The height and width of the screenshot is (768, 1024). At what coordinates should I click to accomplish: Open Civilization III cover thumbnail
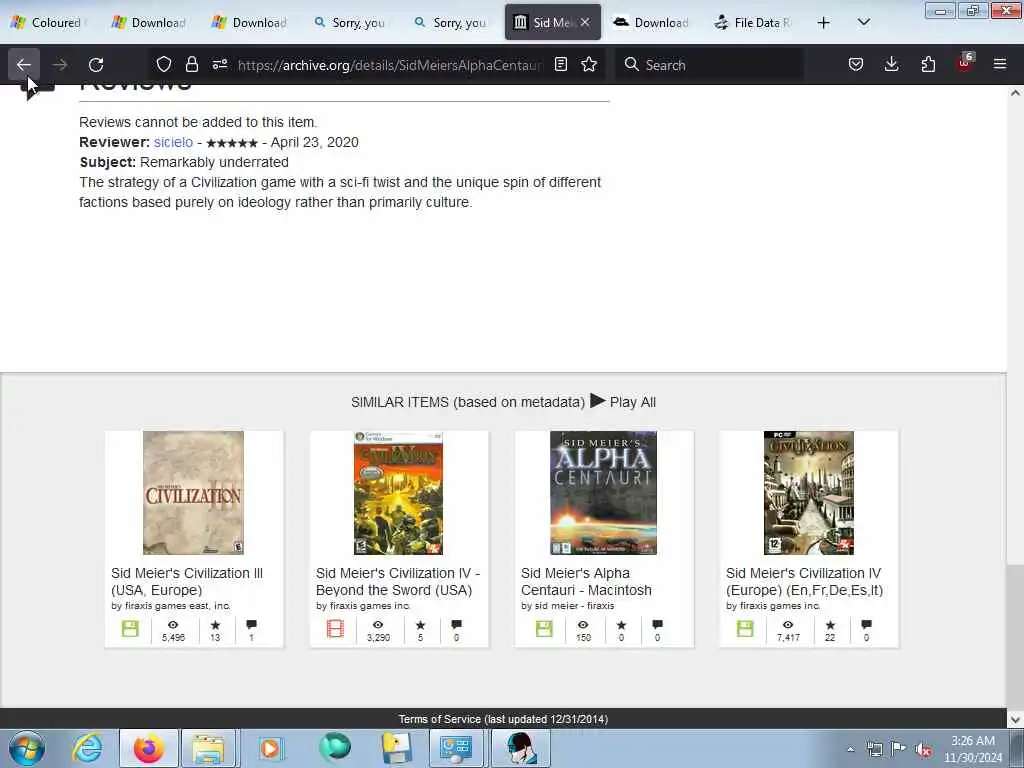[193, 493]
